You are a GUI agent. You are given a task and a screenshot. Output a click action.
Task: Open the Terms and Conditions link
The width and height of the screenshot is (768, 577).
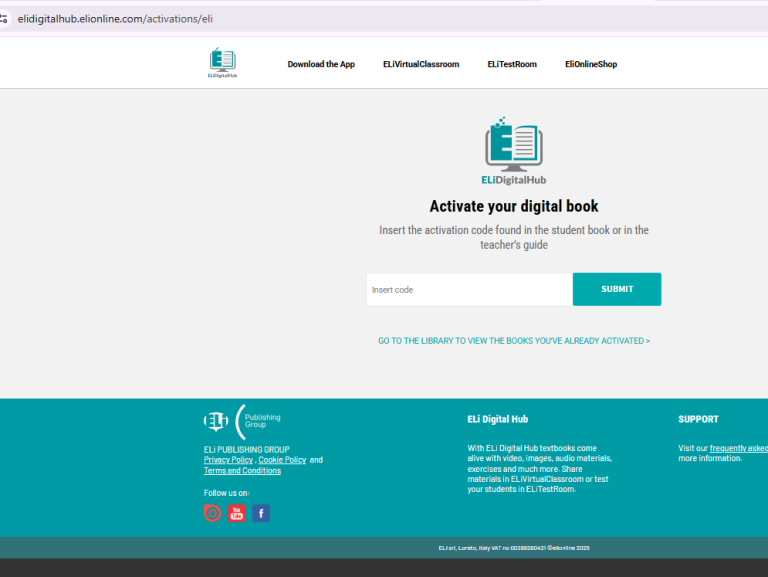point(242,471)
